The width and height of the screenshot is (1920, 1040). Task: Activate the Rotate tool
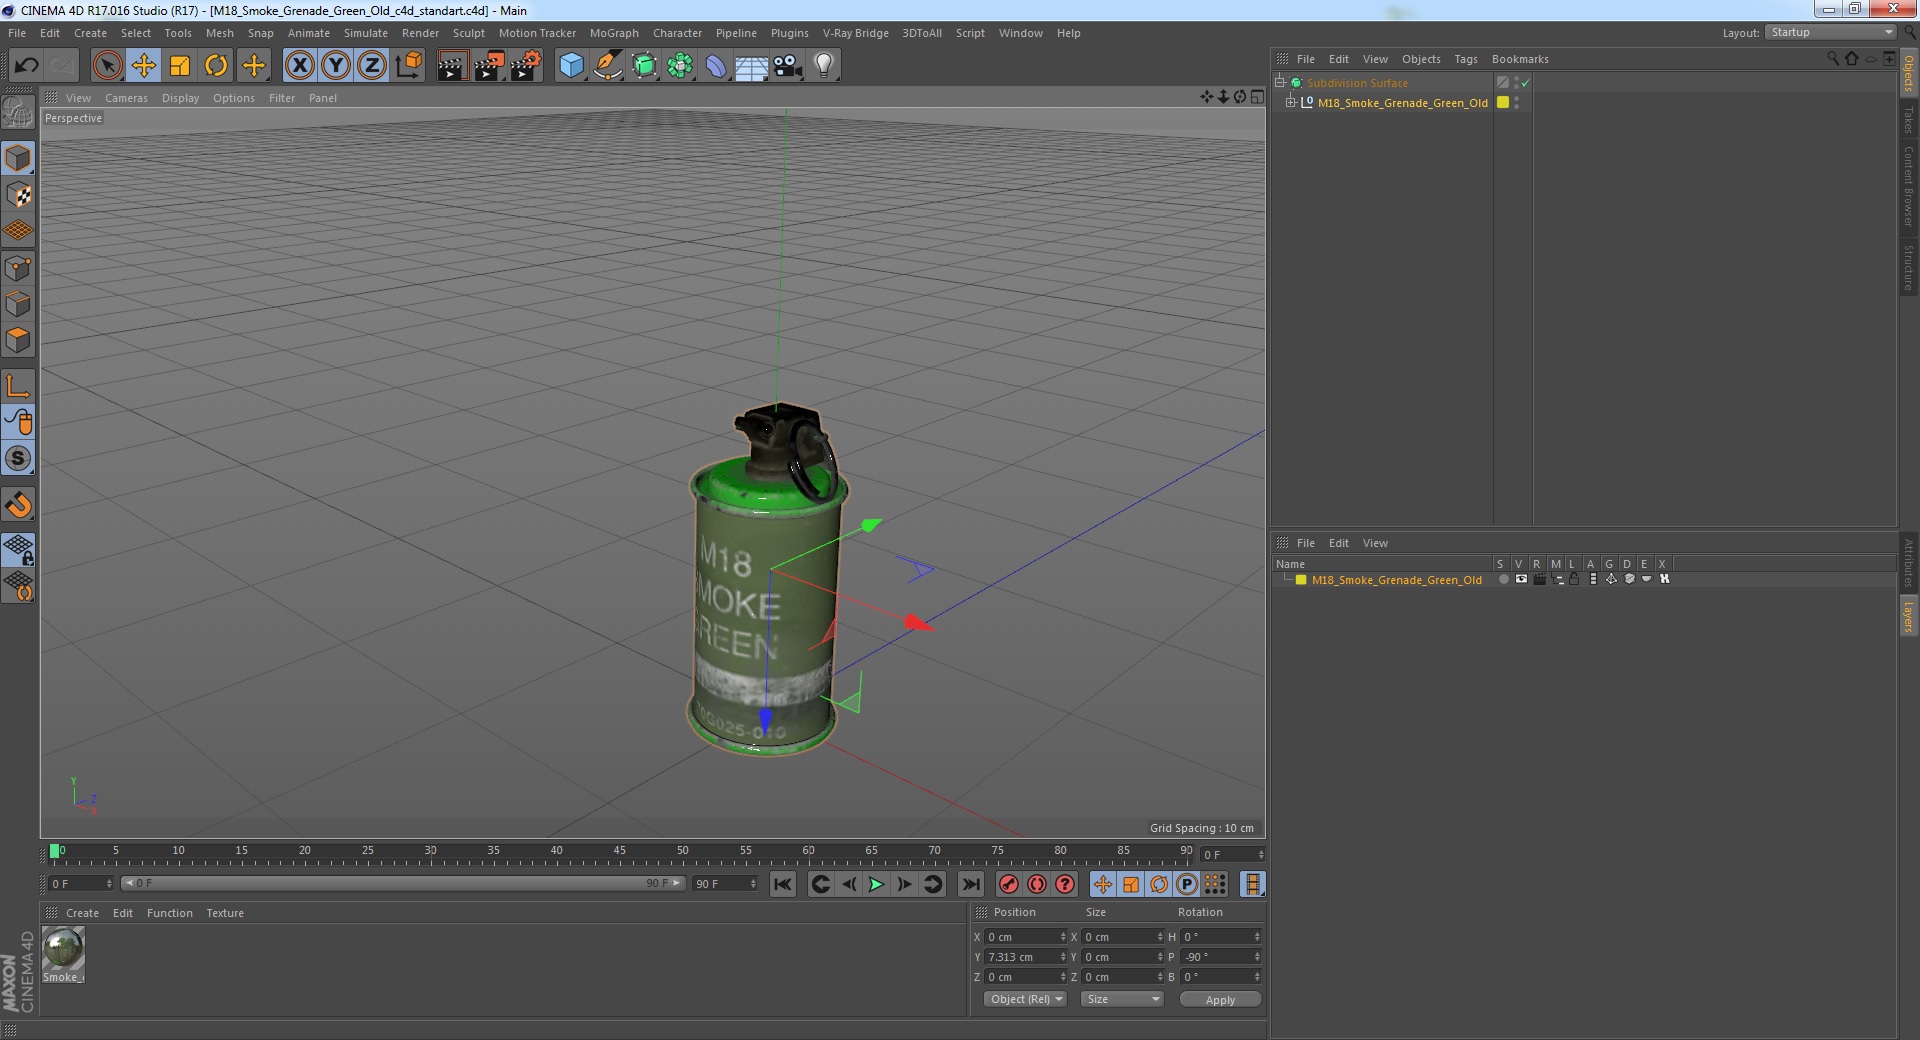216,66
